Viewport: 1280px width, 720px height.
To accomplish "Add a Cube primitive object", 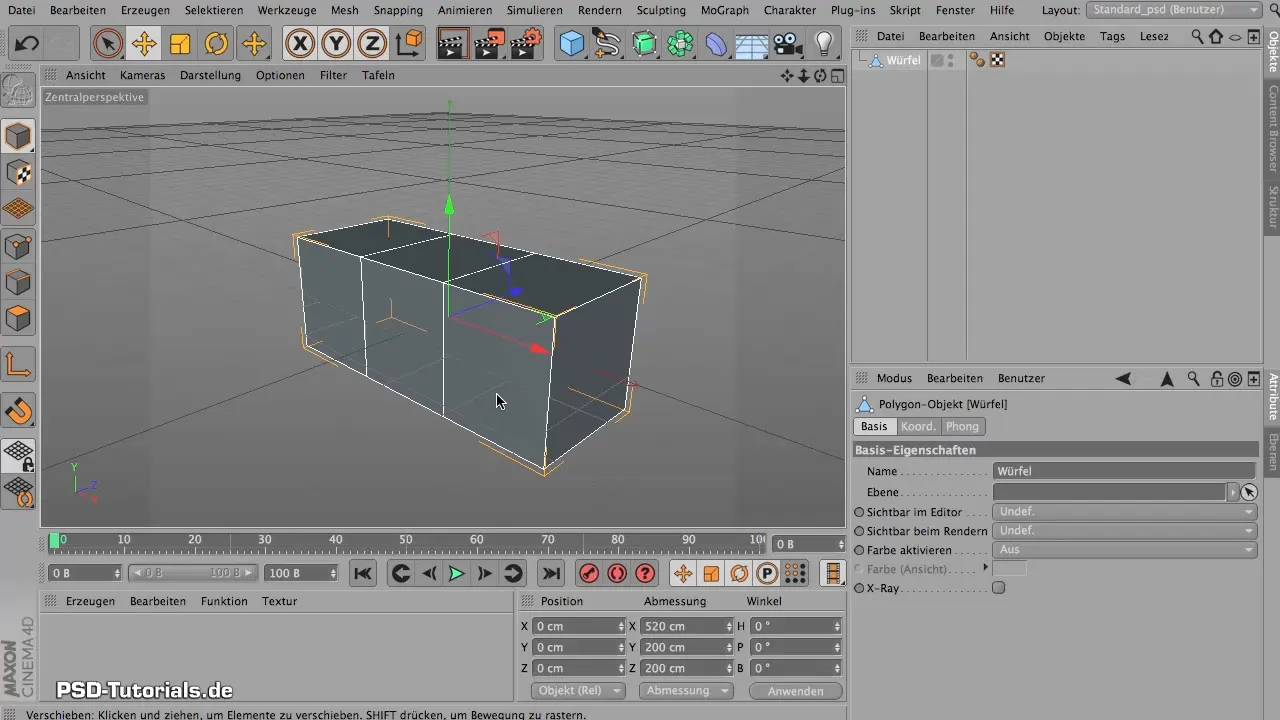I will (x=572, y=44).
